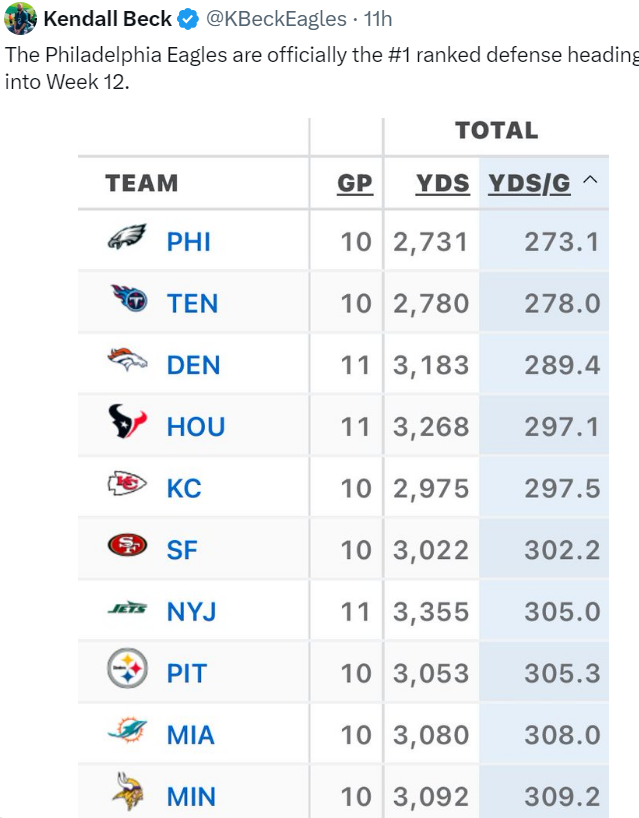This screenshot has width=639, height=818.
Task: Click the Miami Dolphins logo
Action: coord(127,733)
